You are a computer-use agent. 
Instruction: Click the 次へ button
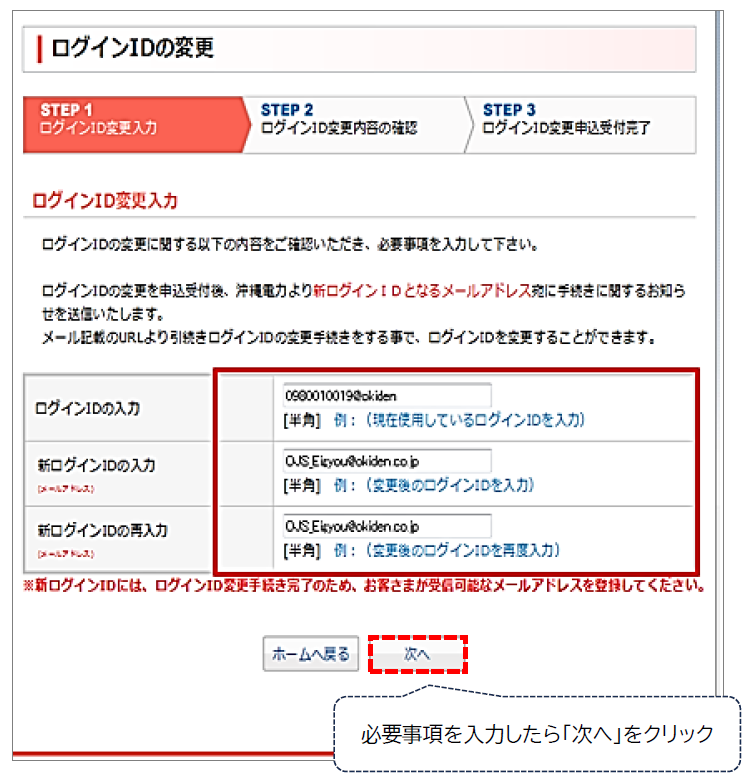tap(417, 654)
